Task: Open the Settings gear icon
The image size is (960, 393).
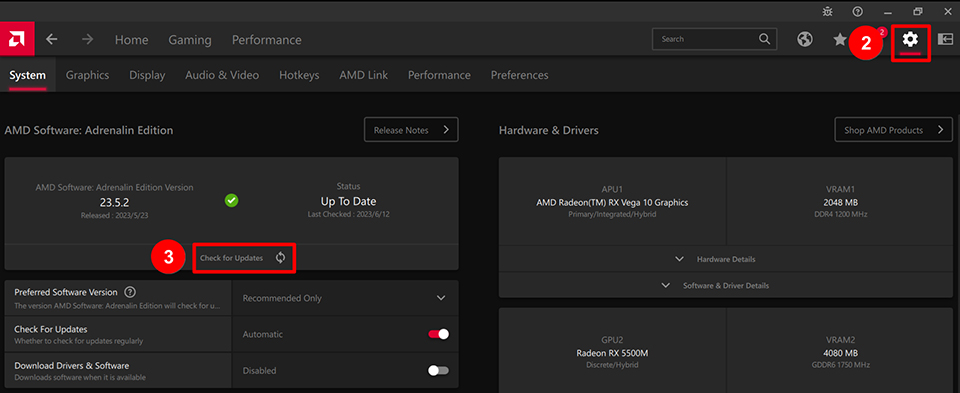Action: click(x=910, y=40)
